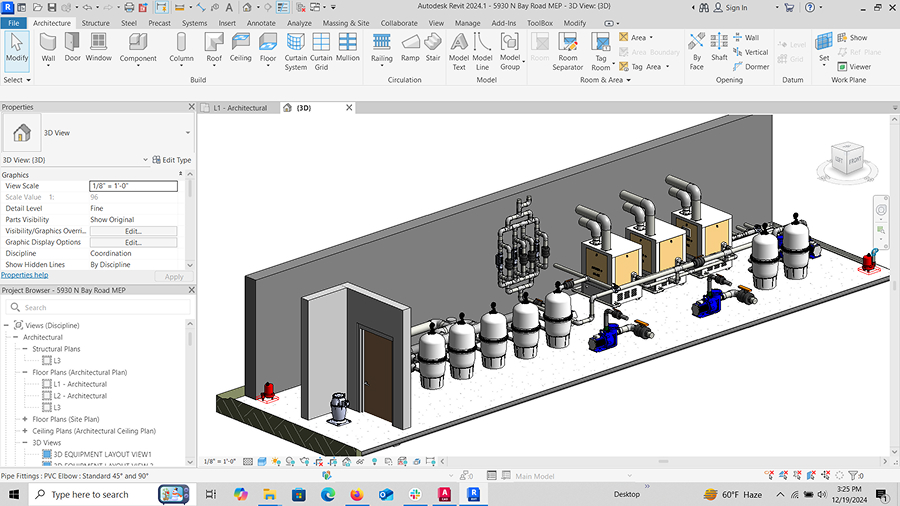Toggle the Detail Level icon in view control bar
900x506 pixels.
coord(248,461)
